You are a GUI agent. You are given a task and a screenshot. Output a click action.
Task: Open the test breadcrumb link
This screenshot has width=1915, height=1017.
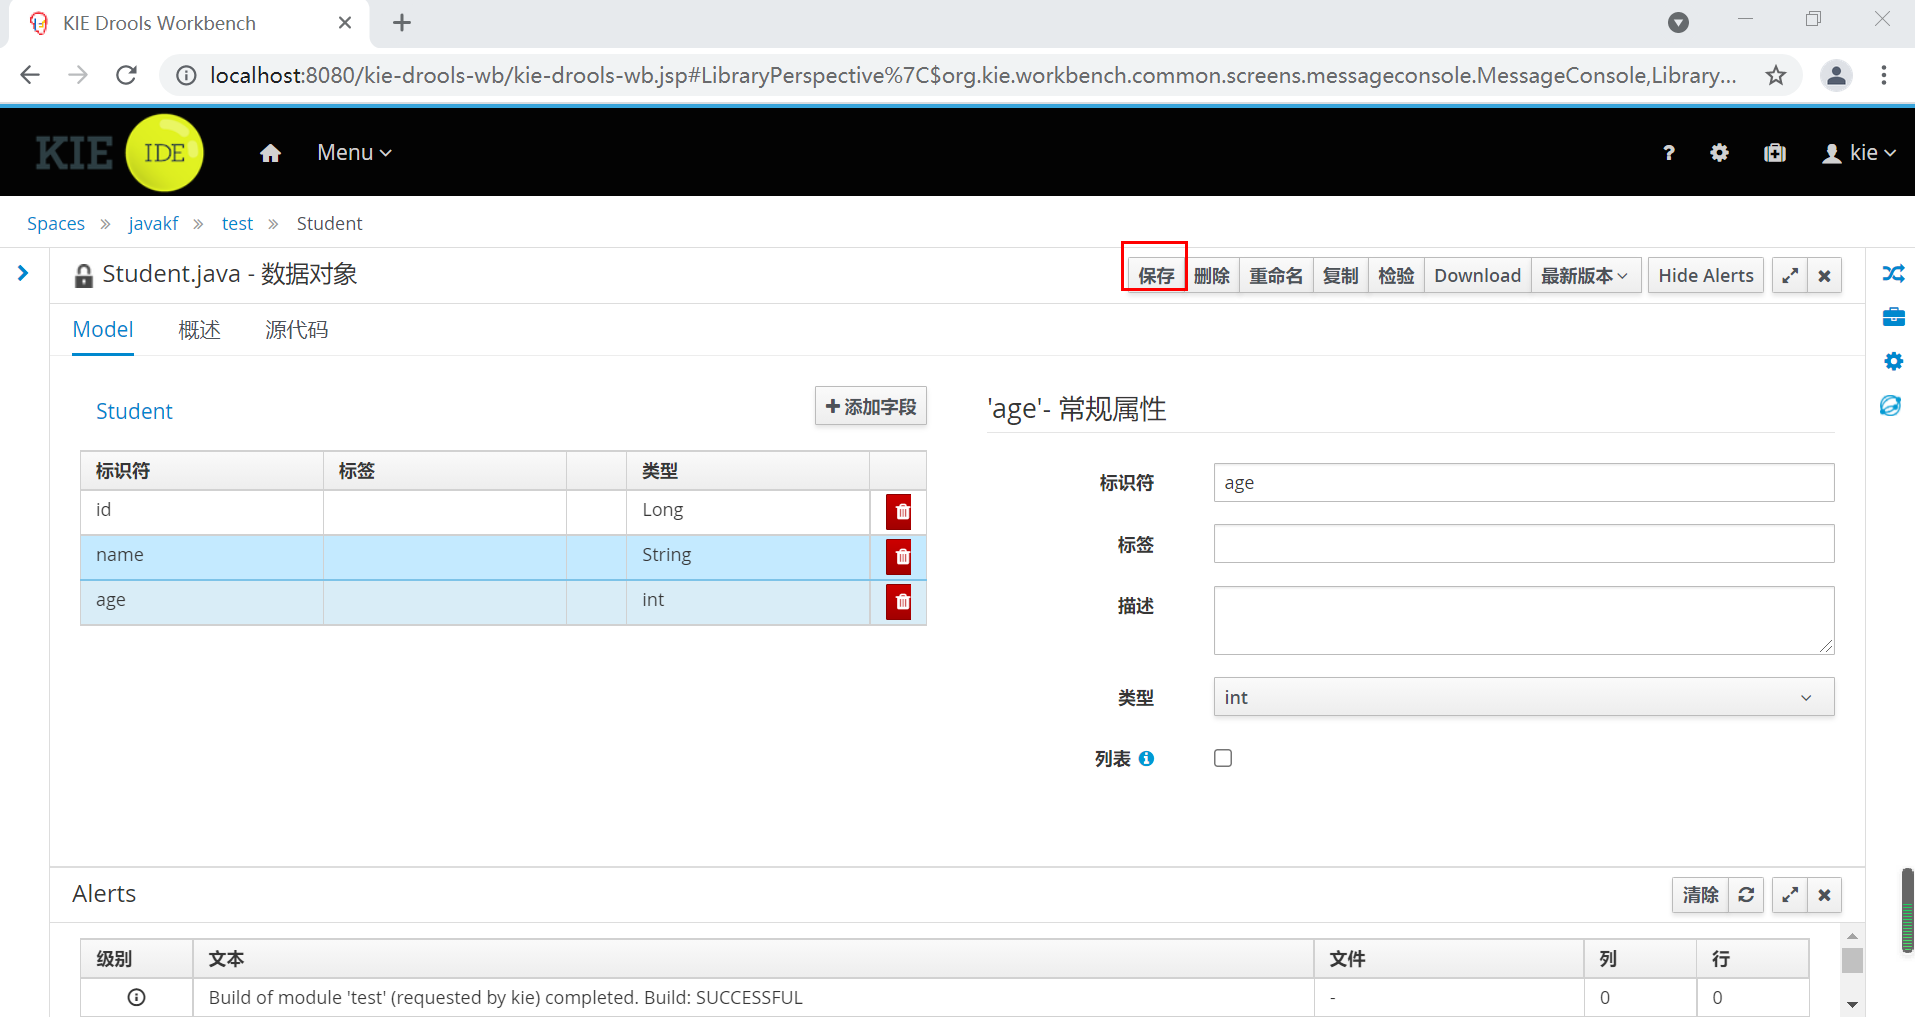(x=237, y=224)
